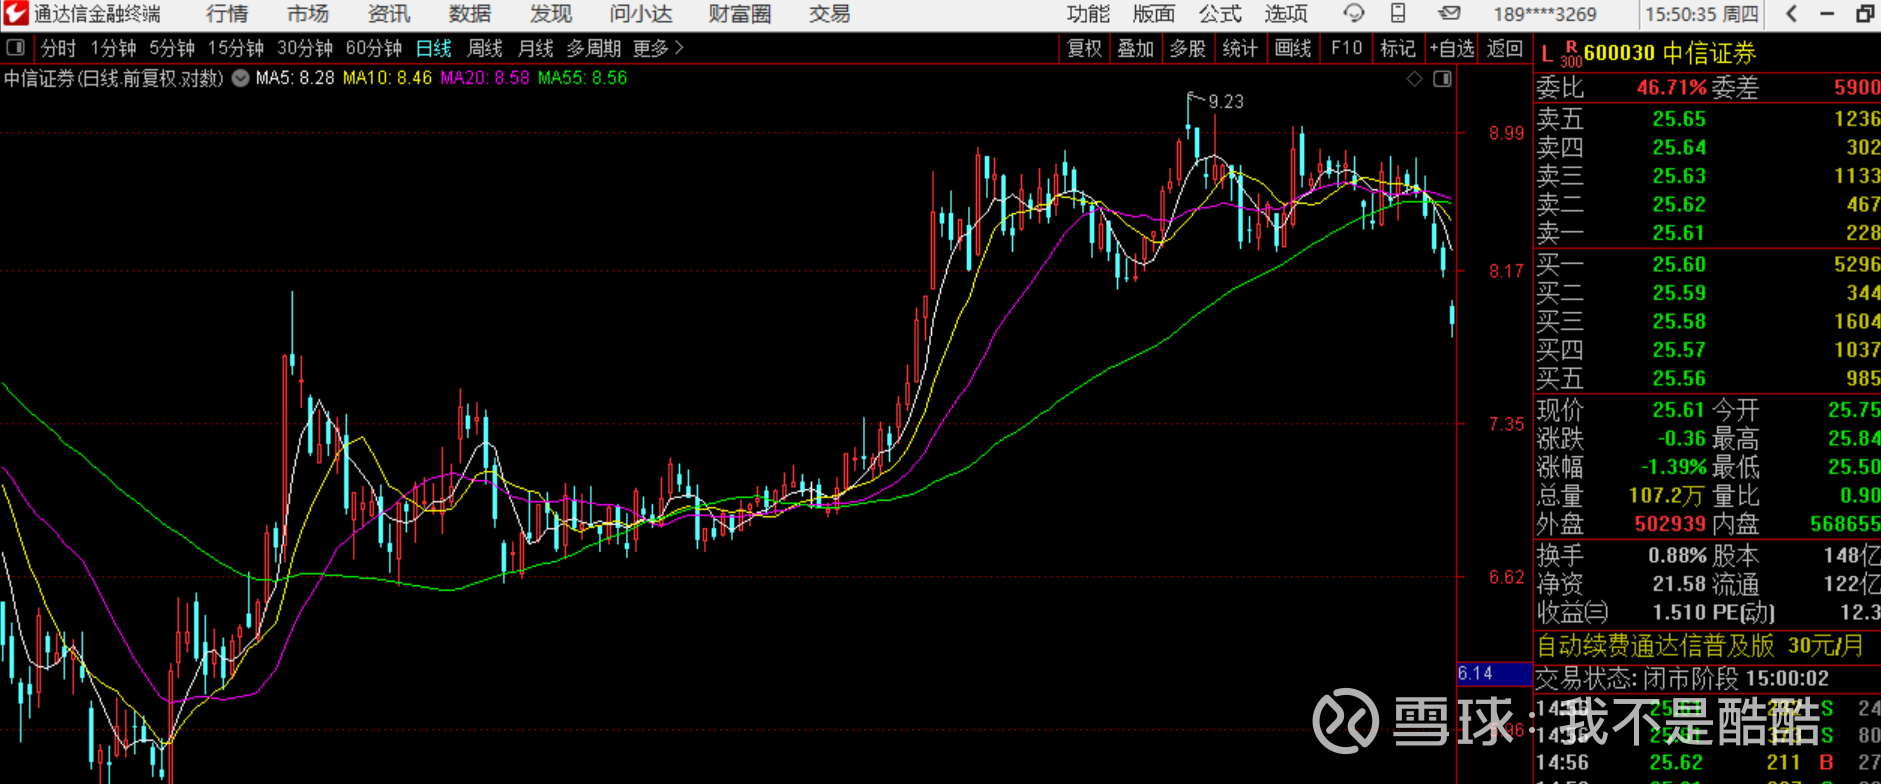Image resolution: width=1881 pixels, height=784 pixels.
Task: Open the 选项 menu
Action: (1286, 14)
